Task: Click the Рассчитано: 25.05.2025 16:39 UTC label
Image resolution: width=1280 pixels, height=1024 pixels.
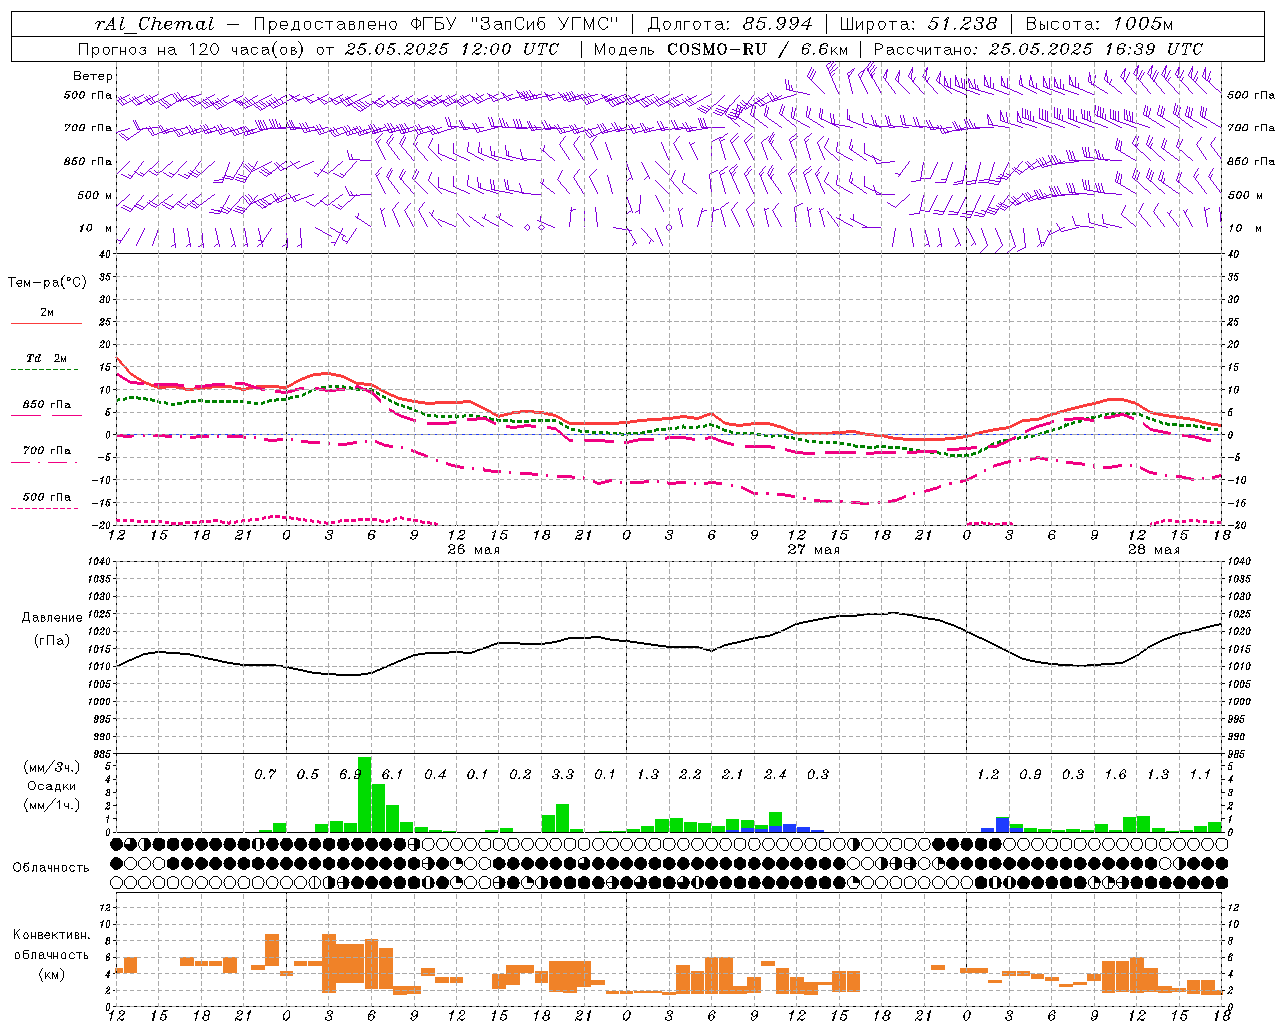Action: [x=1038, y=49]
